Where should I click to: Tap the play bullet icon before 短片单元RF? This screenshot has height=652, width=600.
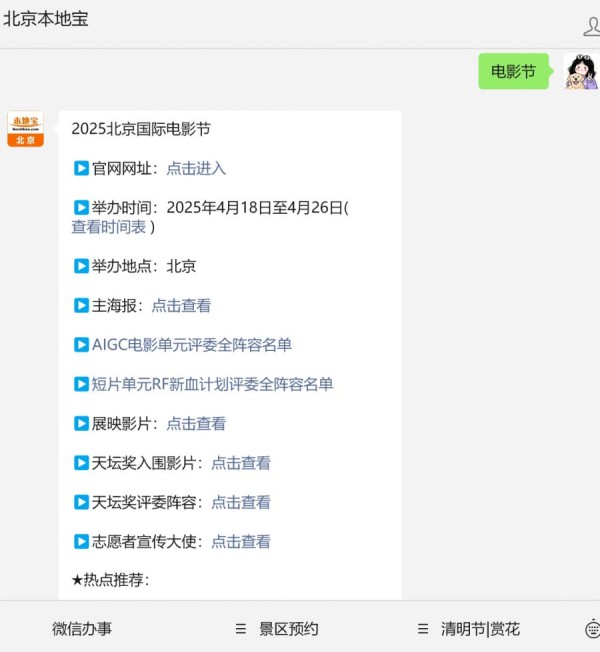coord(81,384)
